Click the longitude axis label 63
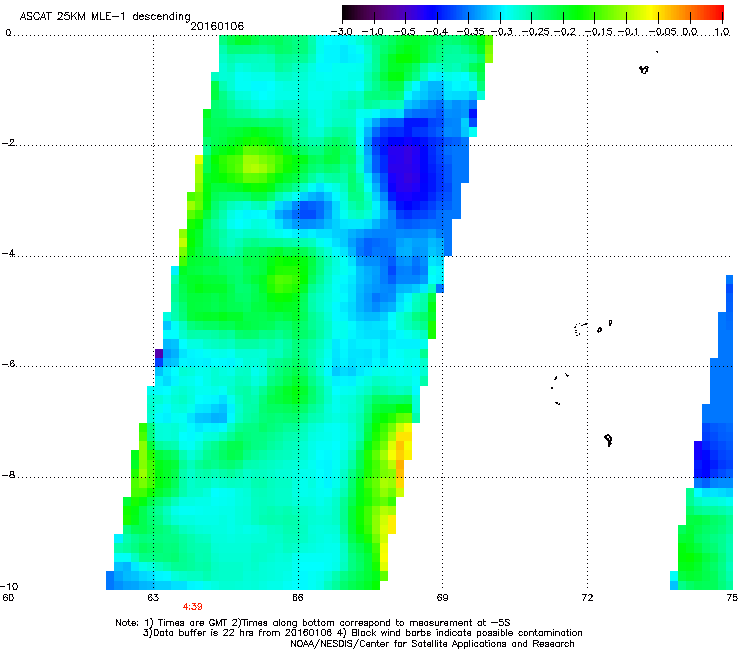Viewport: 740px width, 650px height. tap(153, 598)
